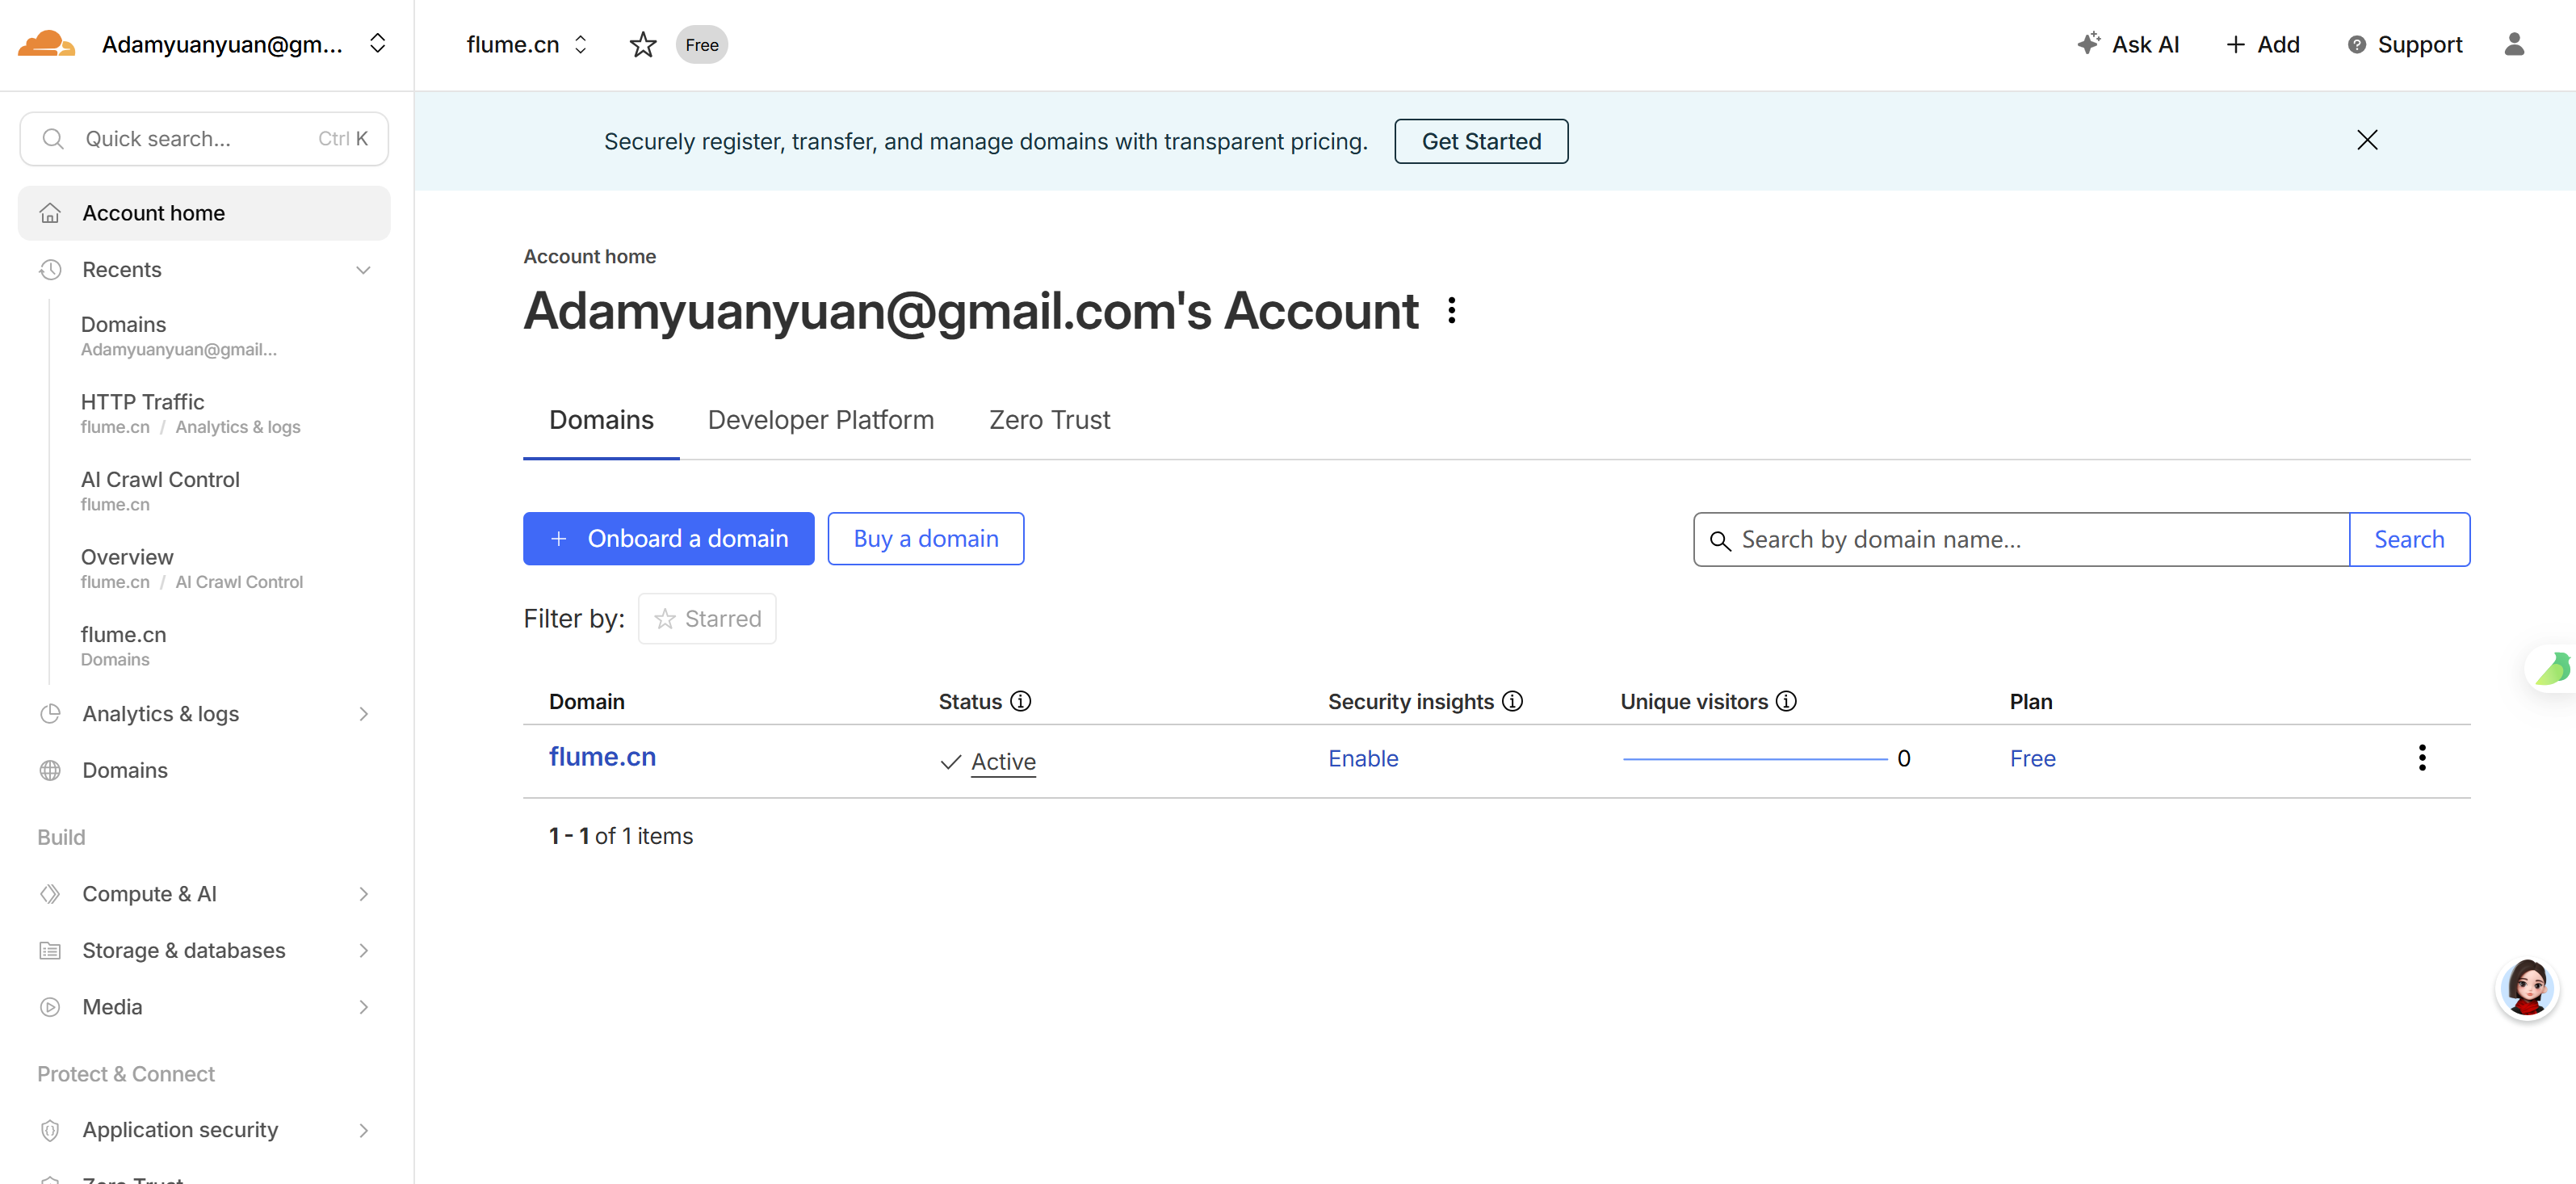Image resolution: width=2576 pixels, height=1184 pixels.
Task: Open recent HTTP Traffic item
Action: tap(190, 413)
